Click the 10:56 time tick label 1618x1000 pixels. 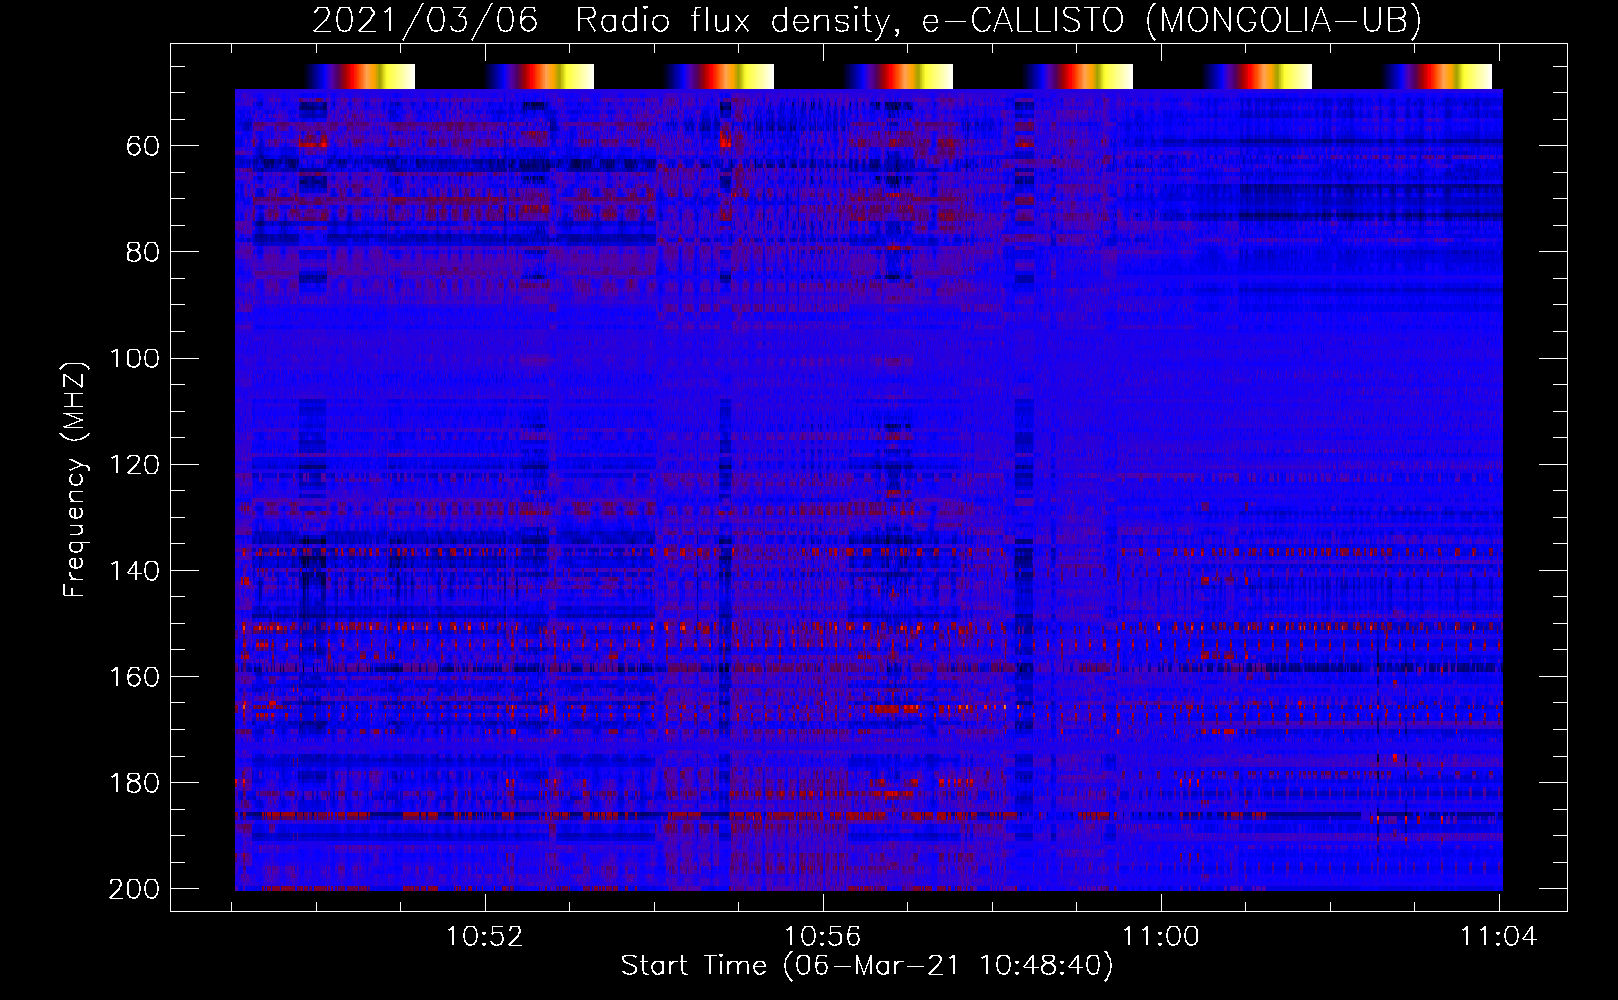point(823,937)
